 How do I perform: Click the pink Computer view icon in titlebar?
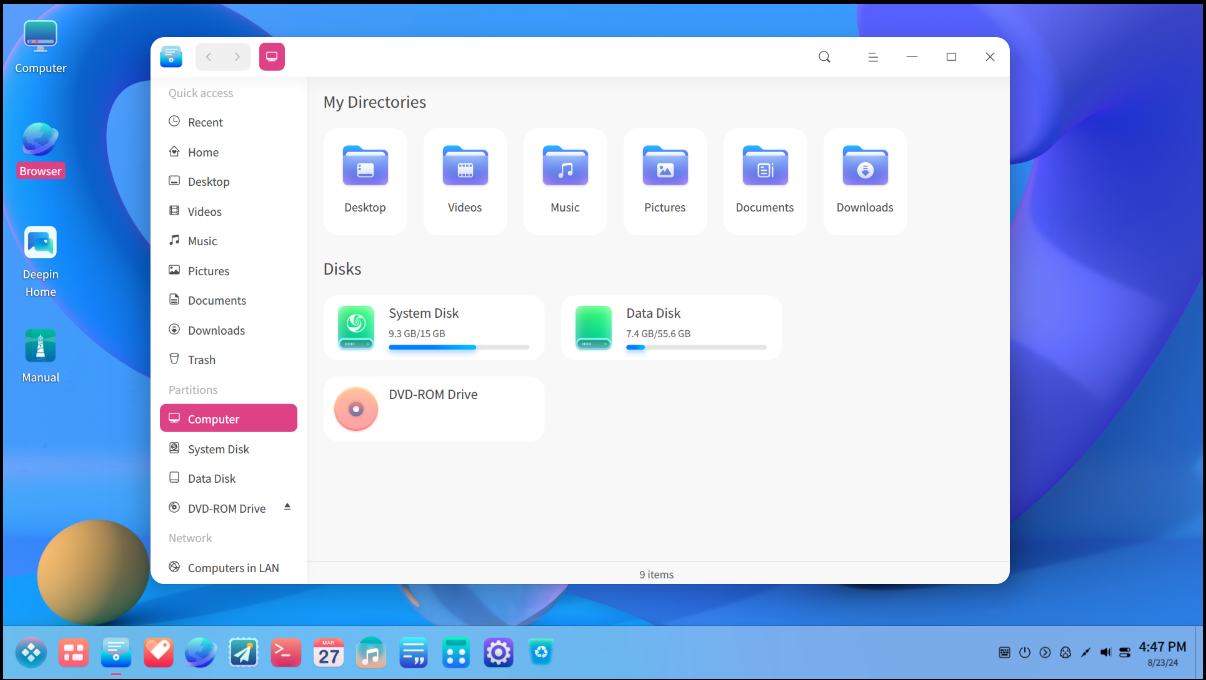271,57
